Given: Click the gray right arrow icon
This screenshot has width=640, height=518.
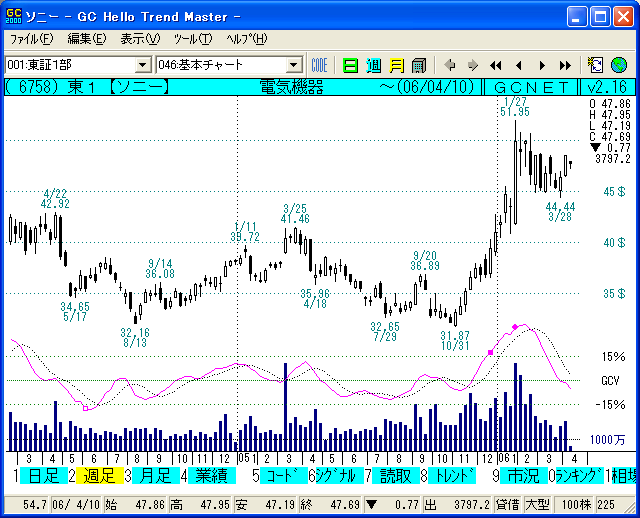Looking at the screenshot, I should 470,65.
